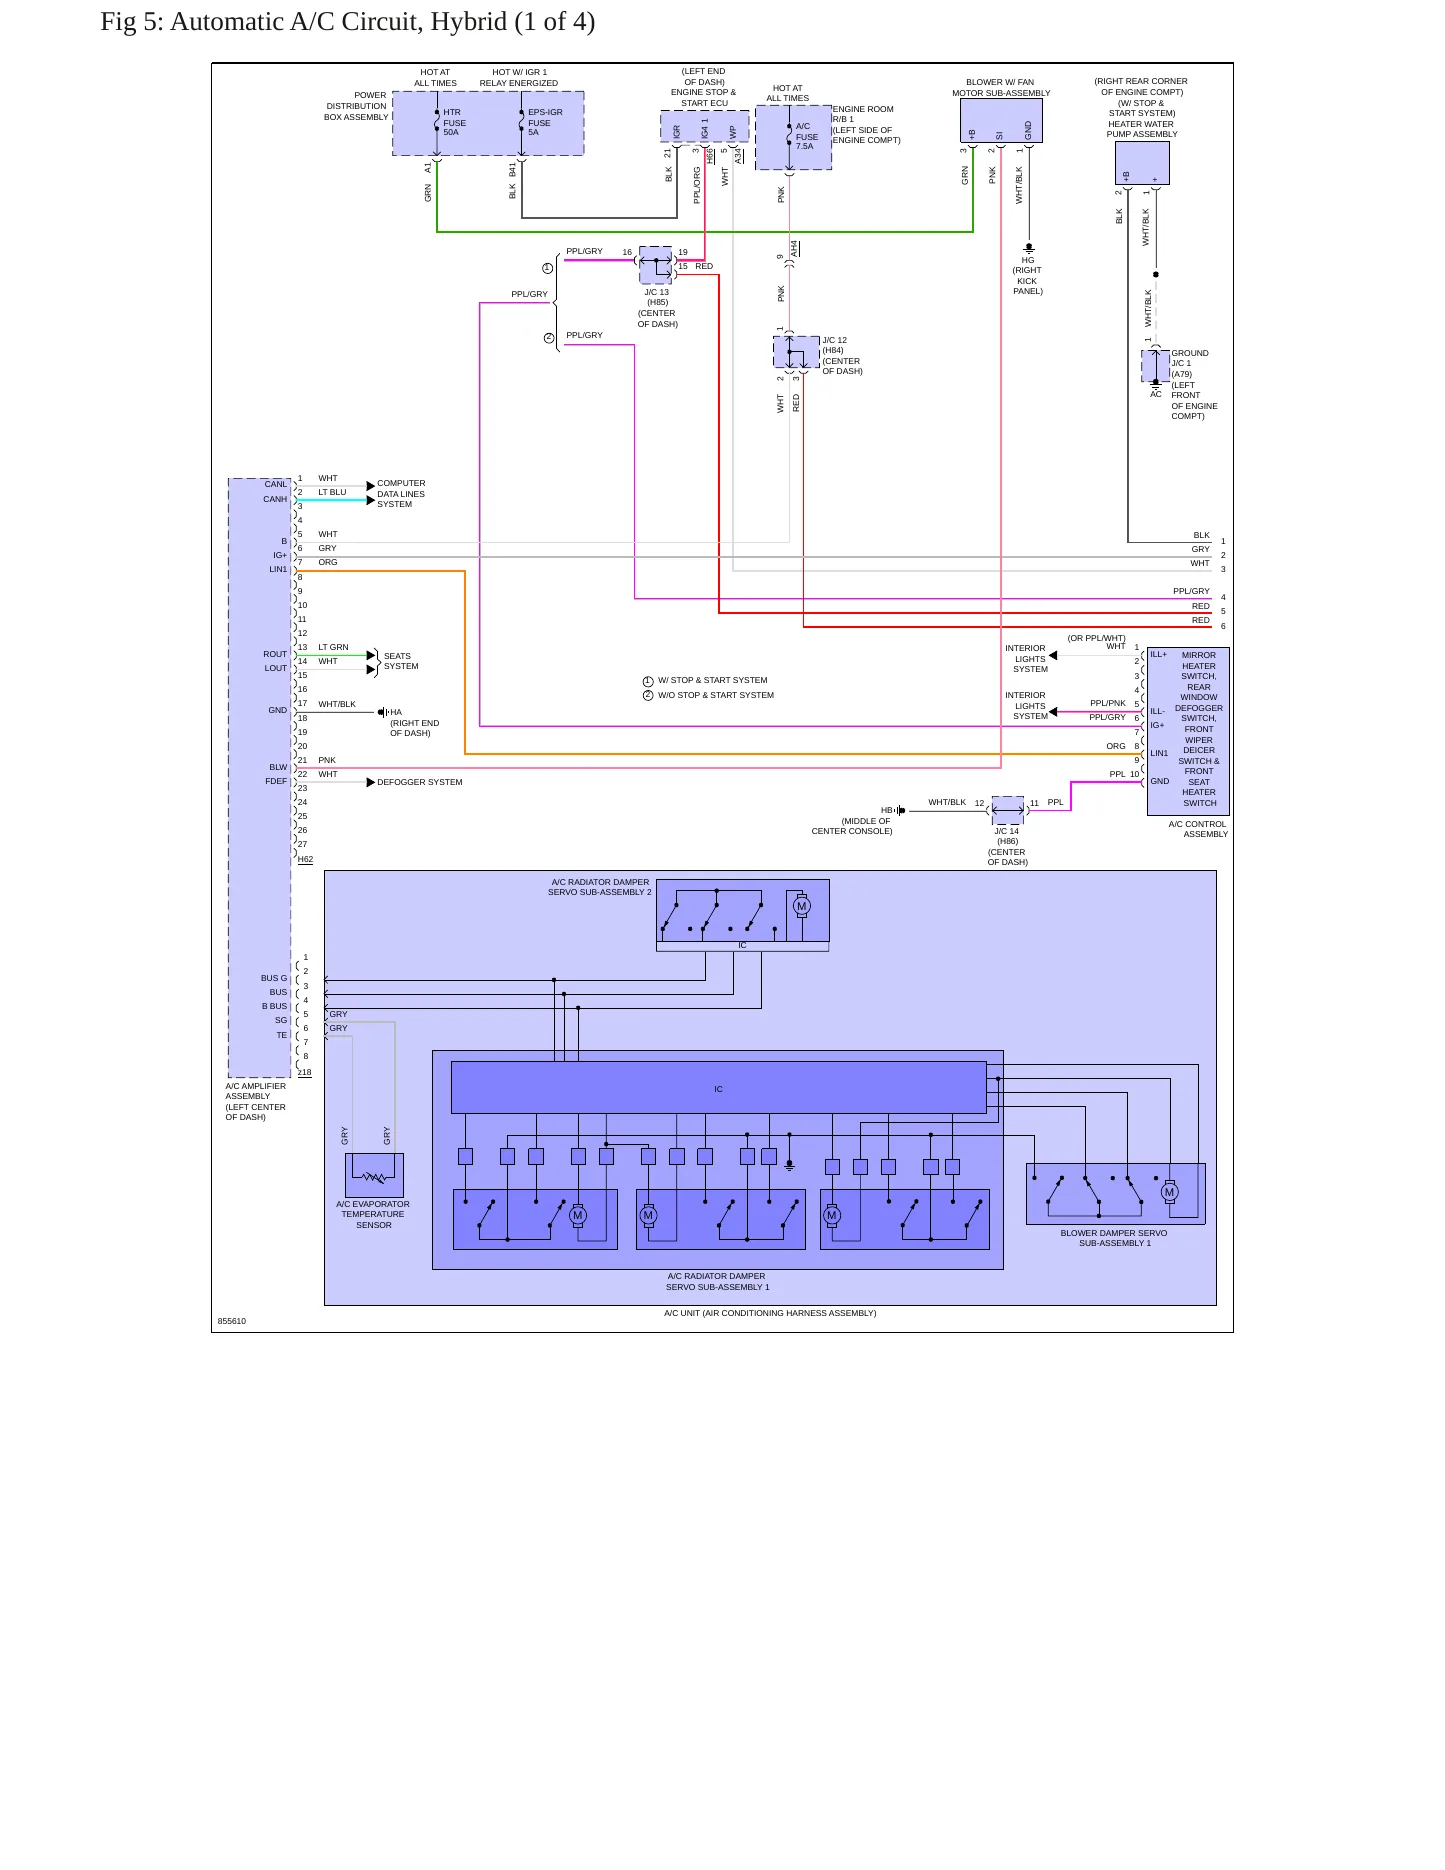Click the motor symbol in the blower damper servo

click(x=1169, y=1192)
